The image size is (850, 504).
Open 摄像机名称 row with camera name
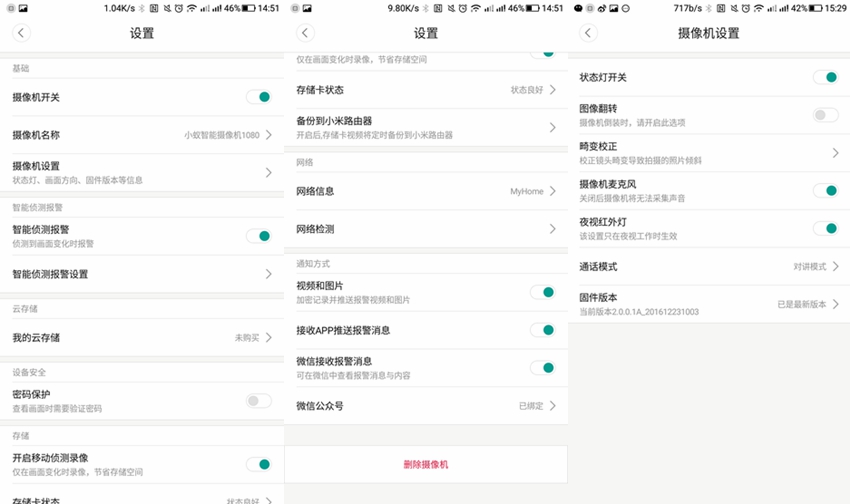pos(141,134)
